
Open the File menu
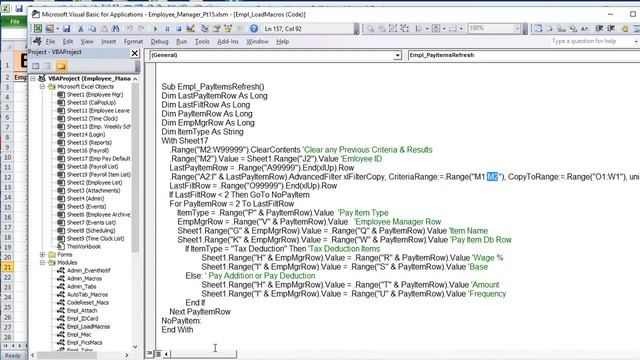pos(51,42)
